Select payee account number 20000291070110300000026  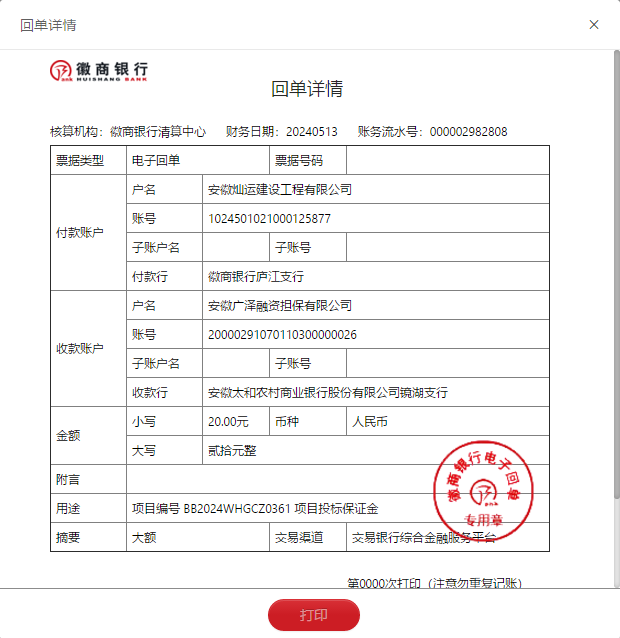coord(281,335)
